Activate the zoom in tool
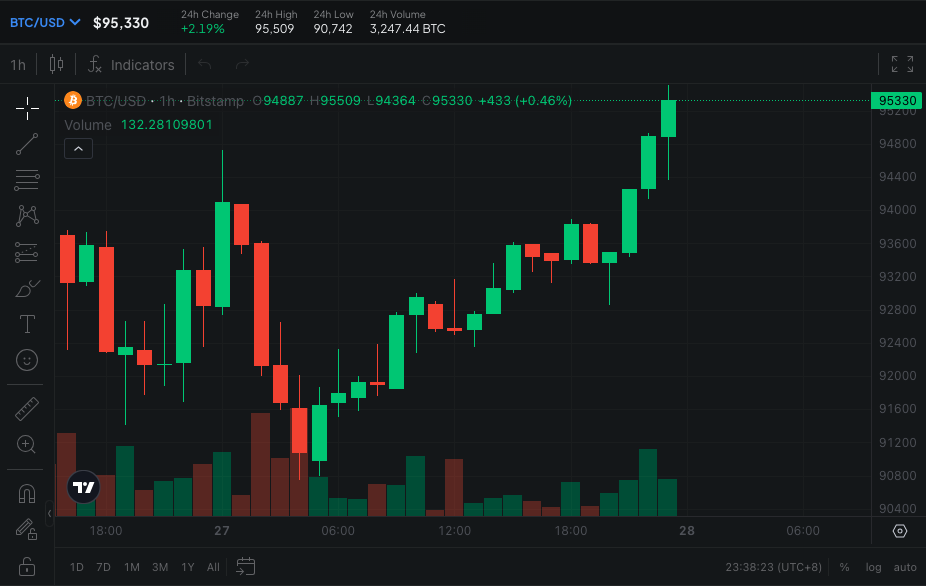Screen dimensions: 926x586 pyautogui.click(x=27, y=444)
